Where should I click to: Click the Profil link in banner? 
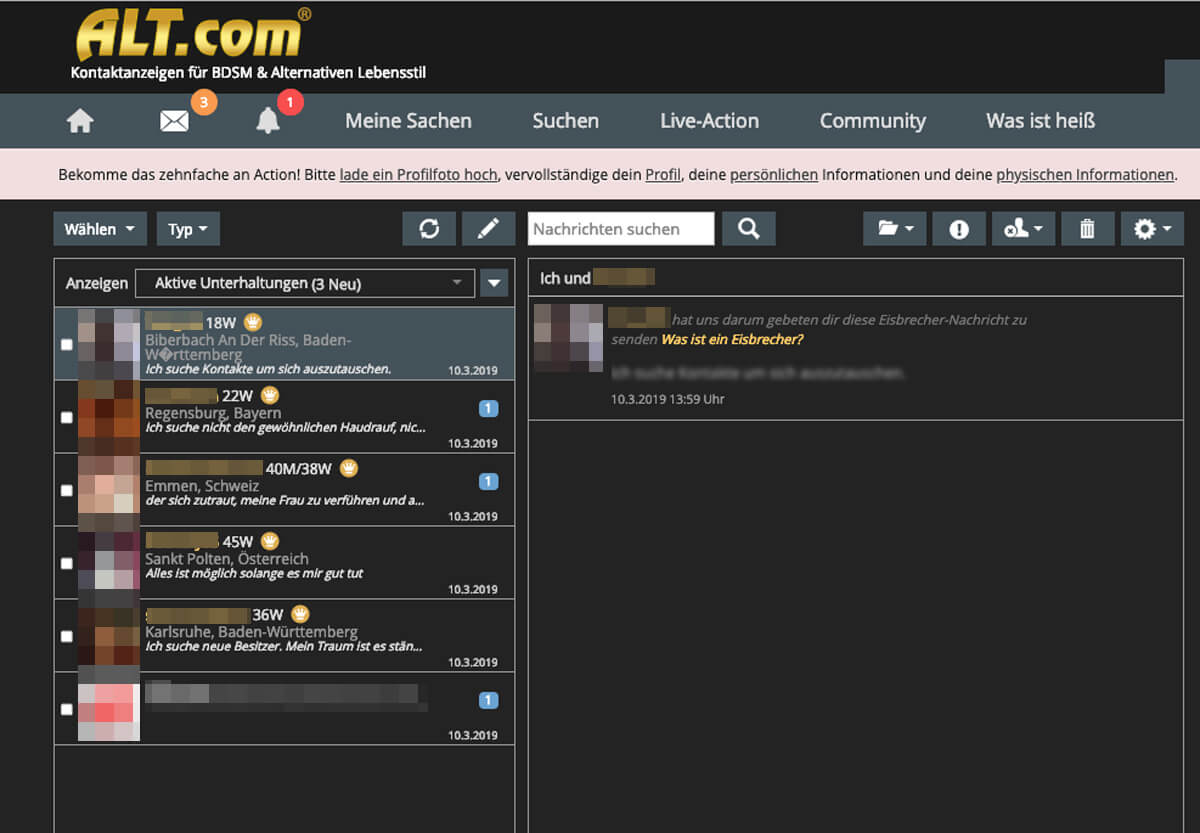tap(663, 174)
